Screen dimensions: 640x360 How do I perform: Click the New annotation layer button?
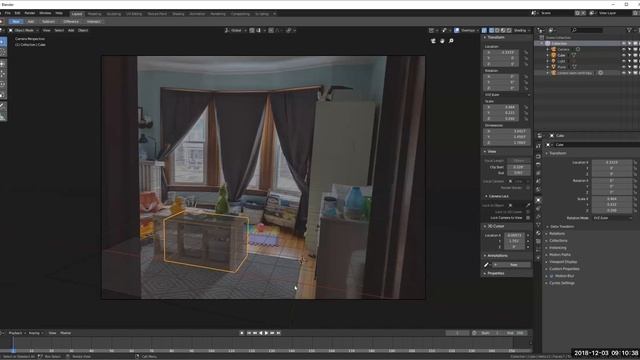click(x=513, y=265)
